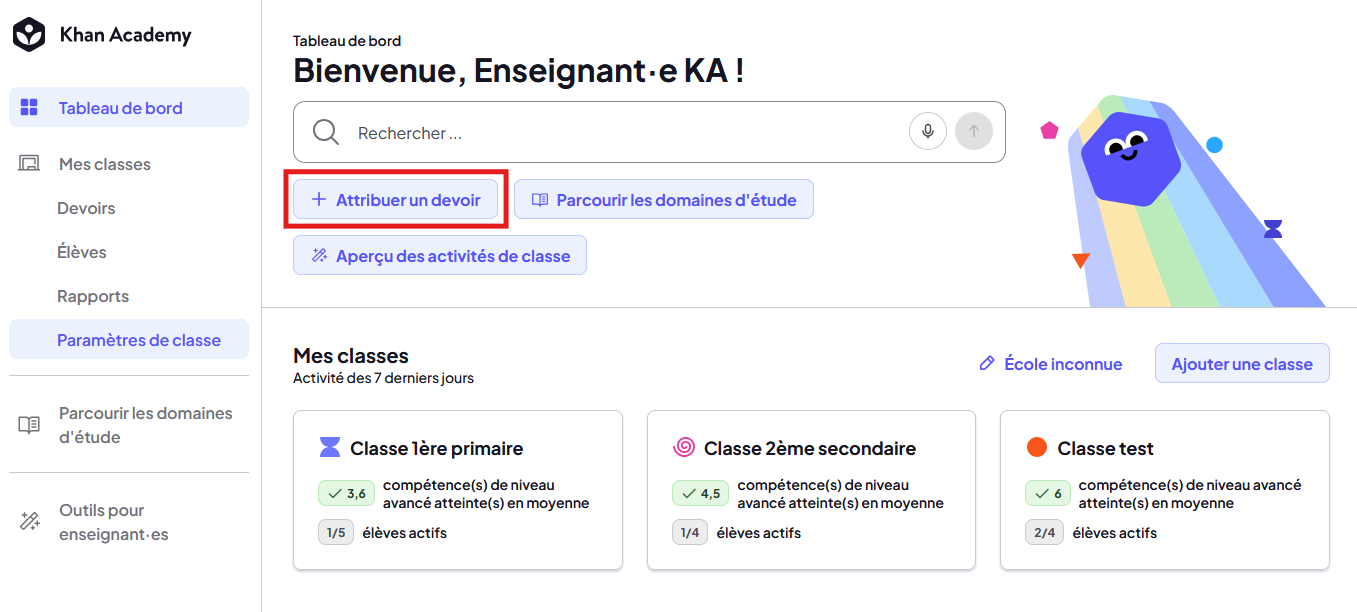Open Rapports in the sidebar
Viewport: 1357px width, 612px height.
pyautogui.click(x=93, y=296)
